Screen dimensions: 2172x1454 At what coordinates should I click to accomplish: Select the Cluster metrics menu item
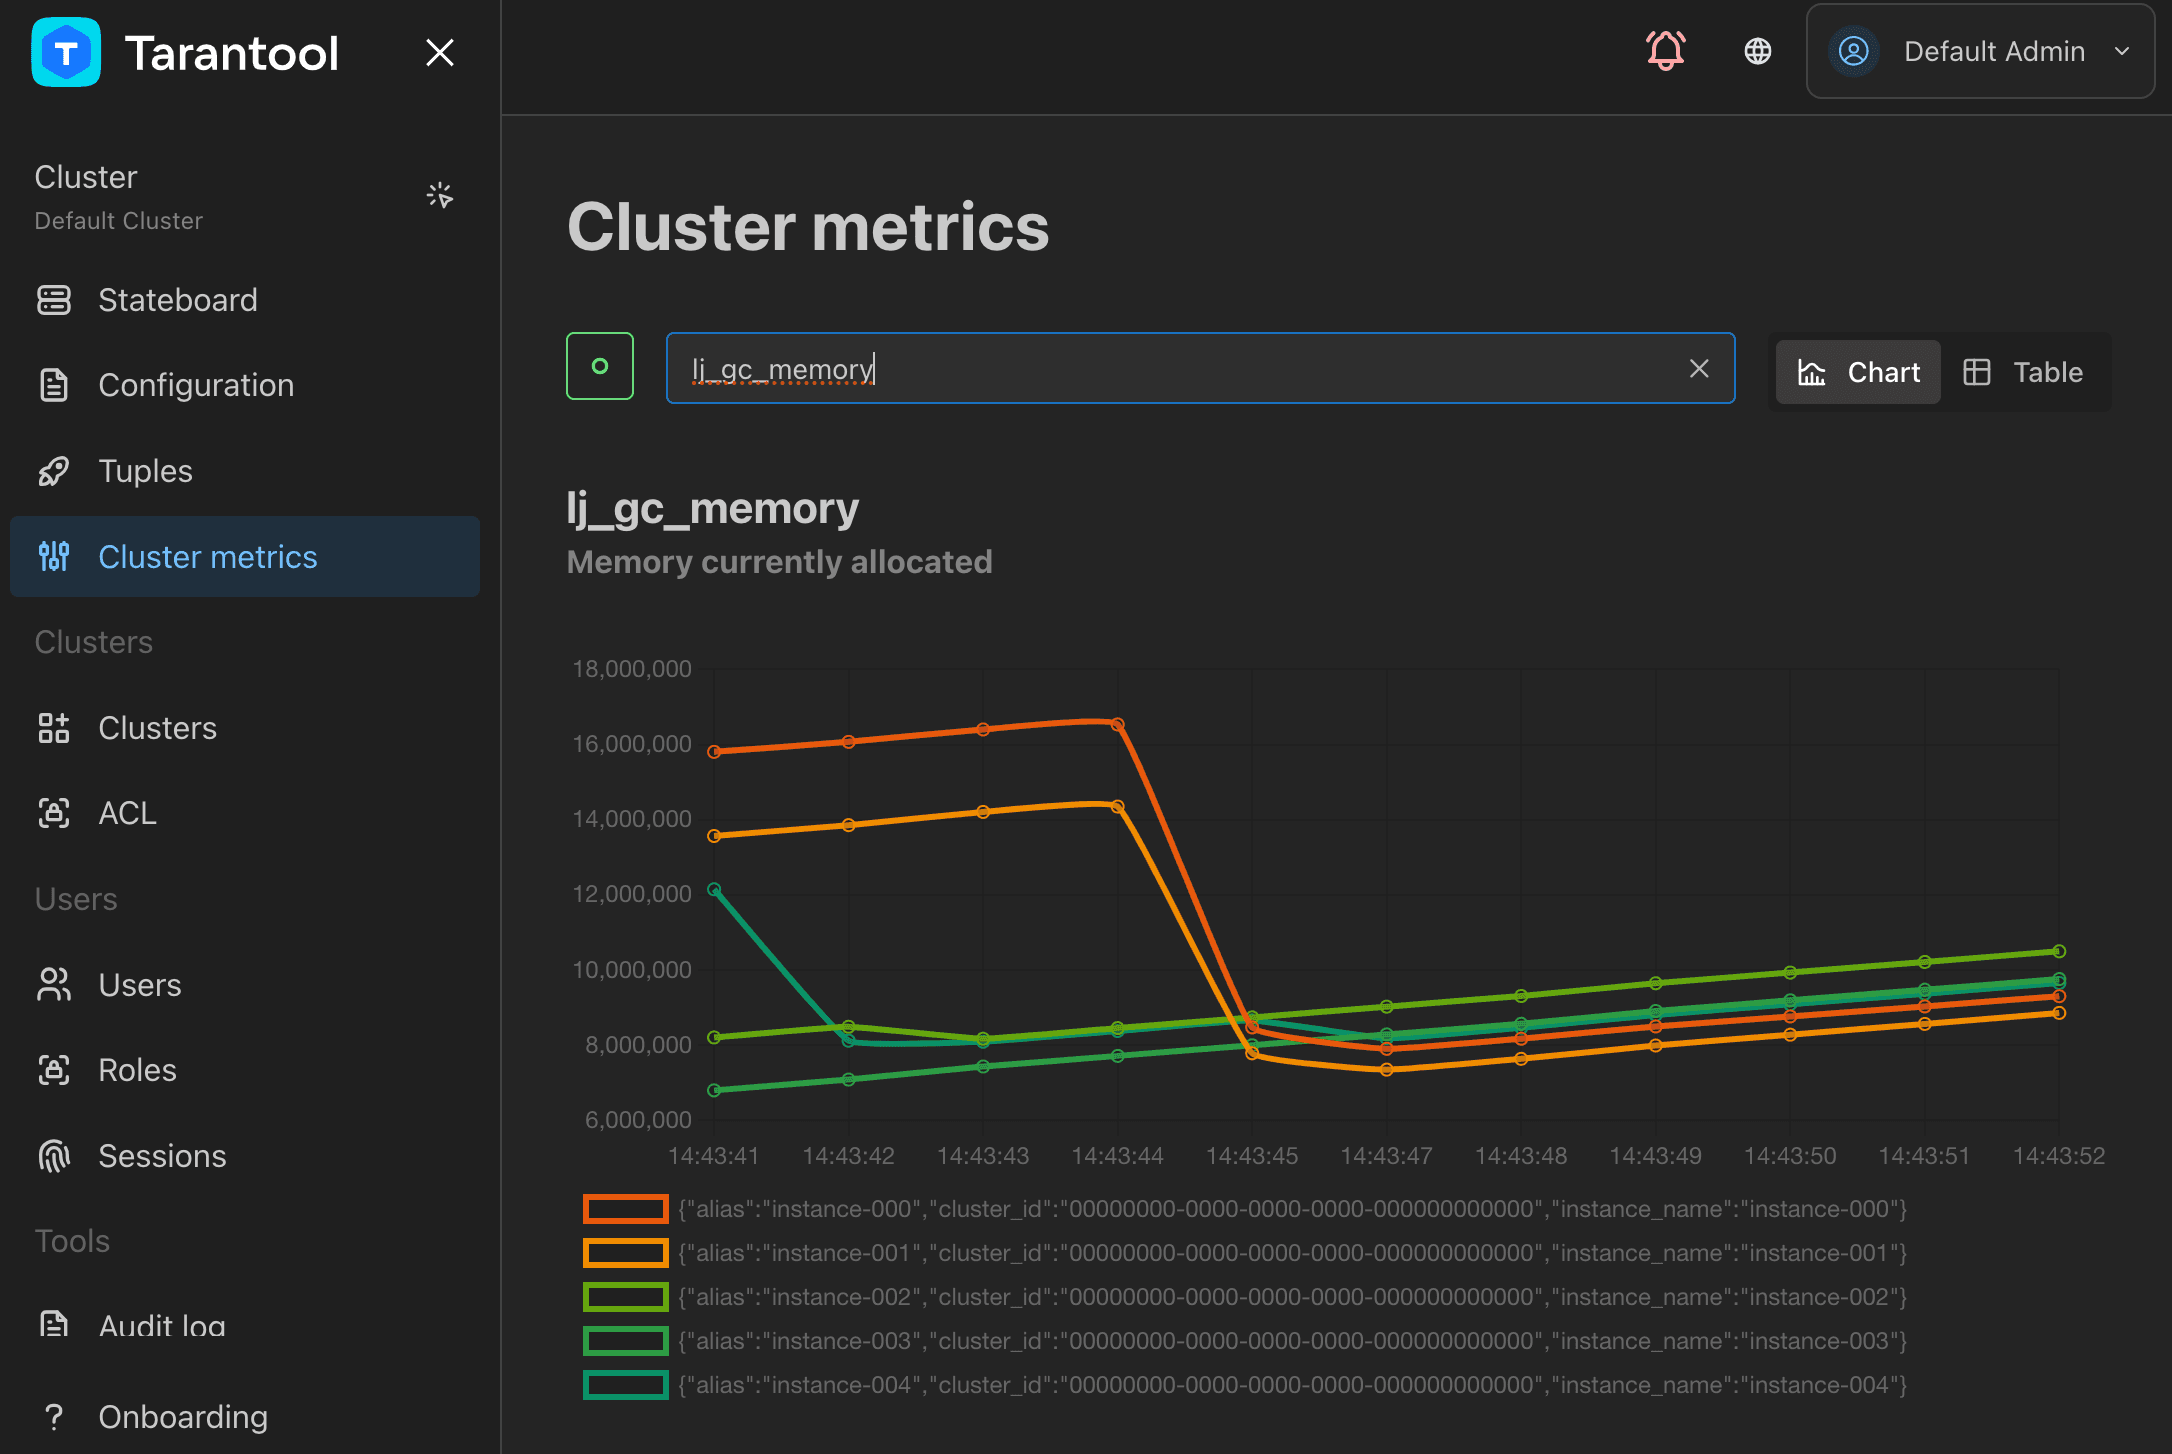tap(244, 557)
